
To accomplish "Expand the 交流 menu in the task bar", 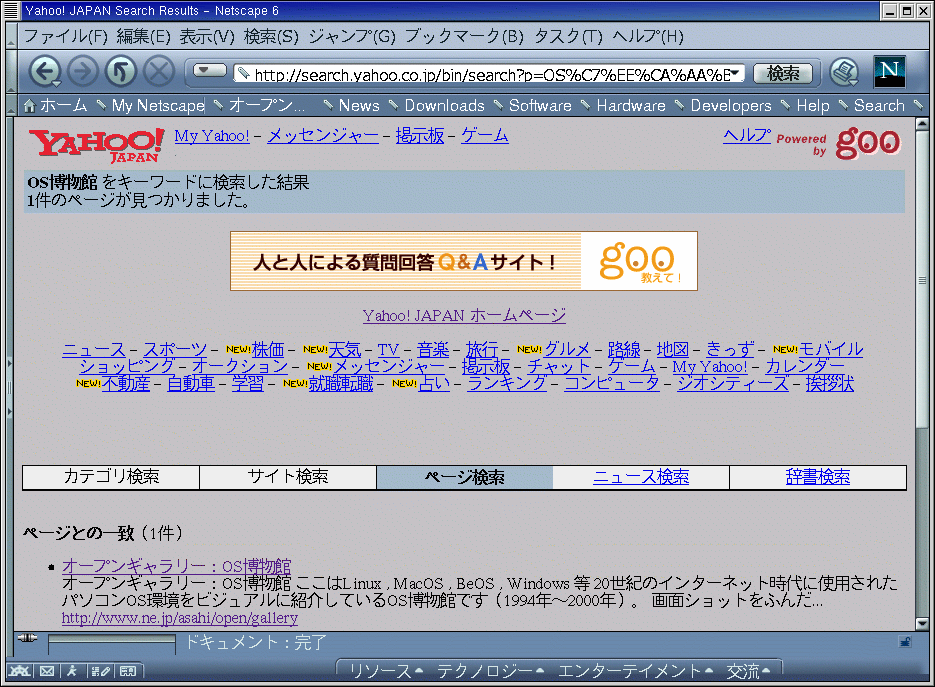I will click(x=748, y=671).
